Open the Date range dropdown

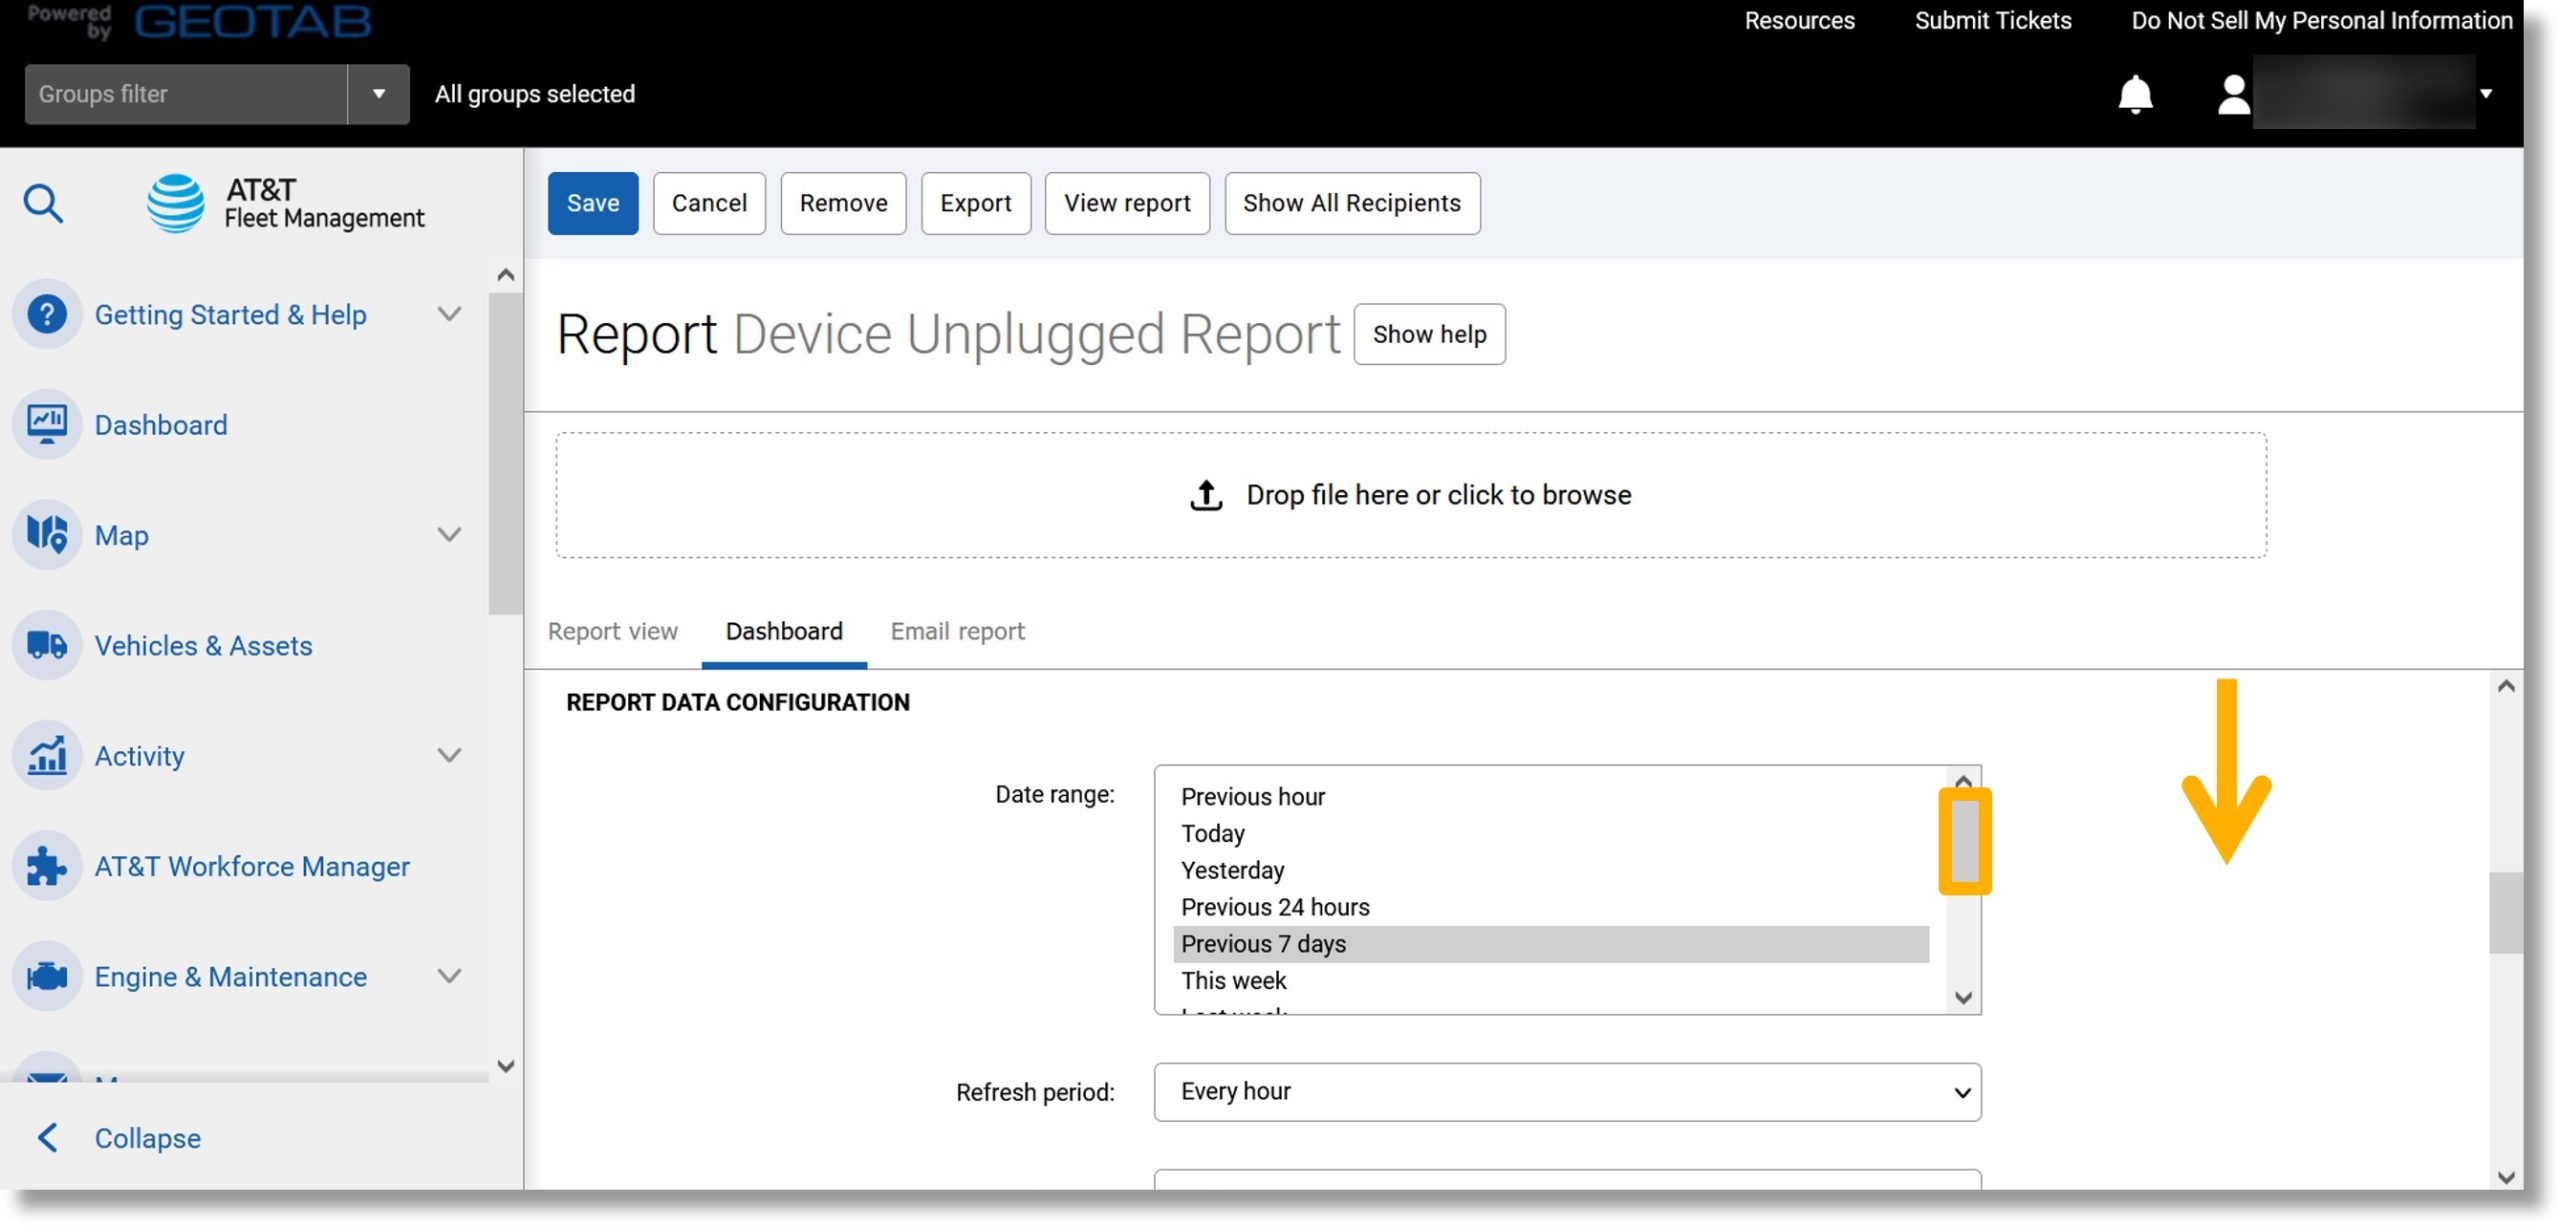point(1566,888)
